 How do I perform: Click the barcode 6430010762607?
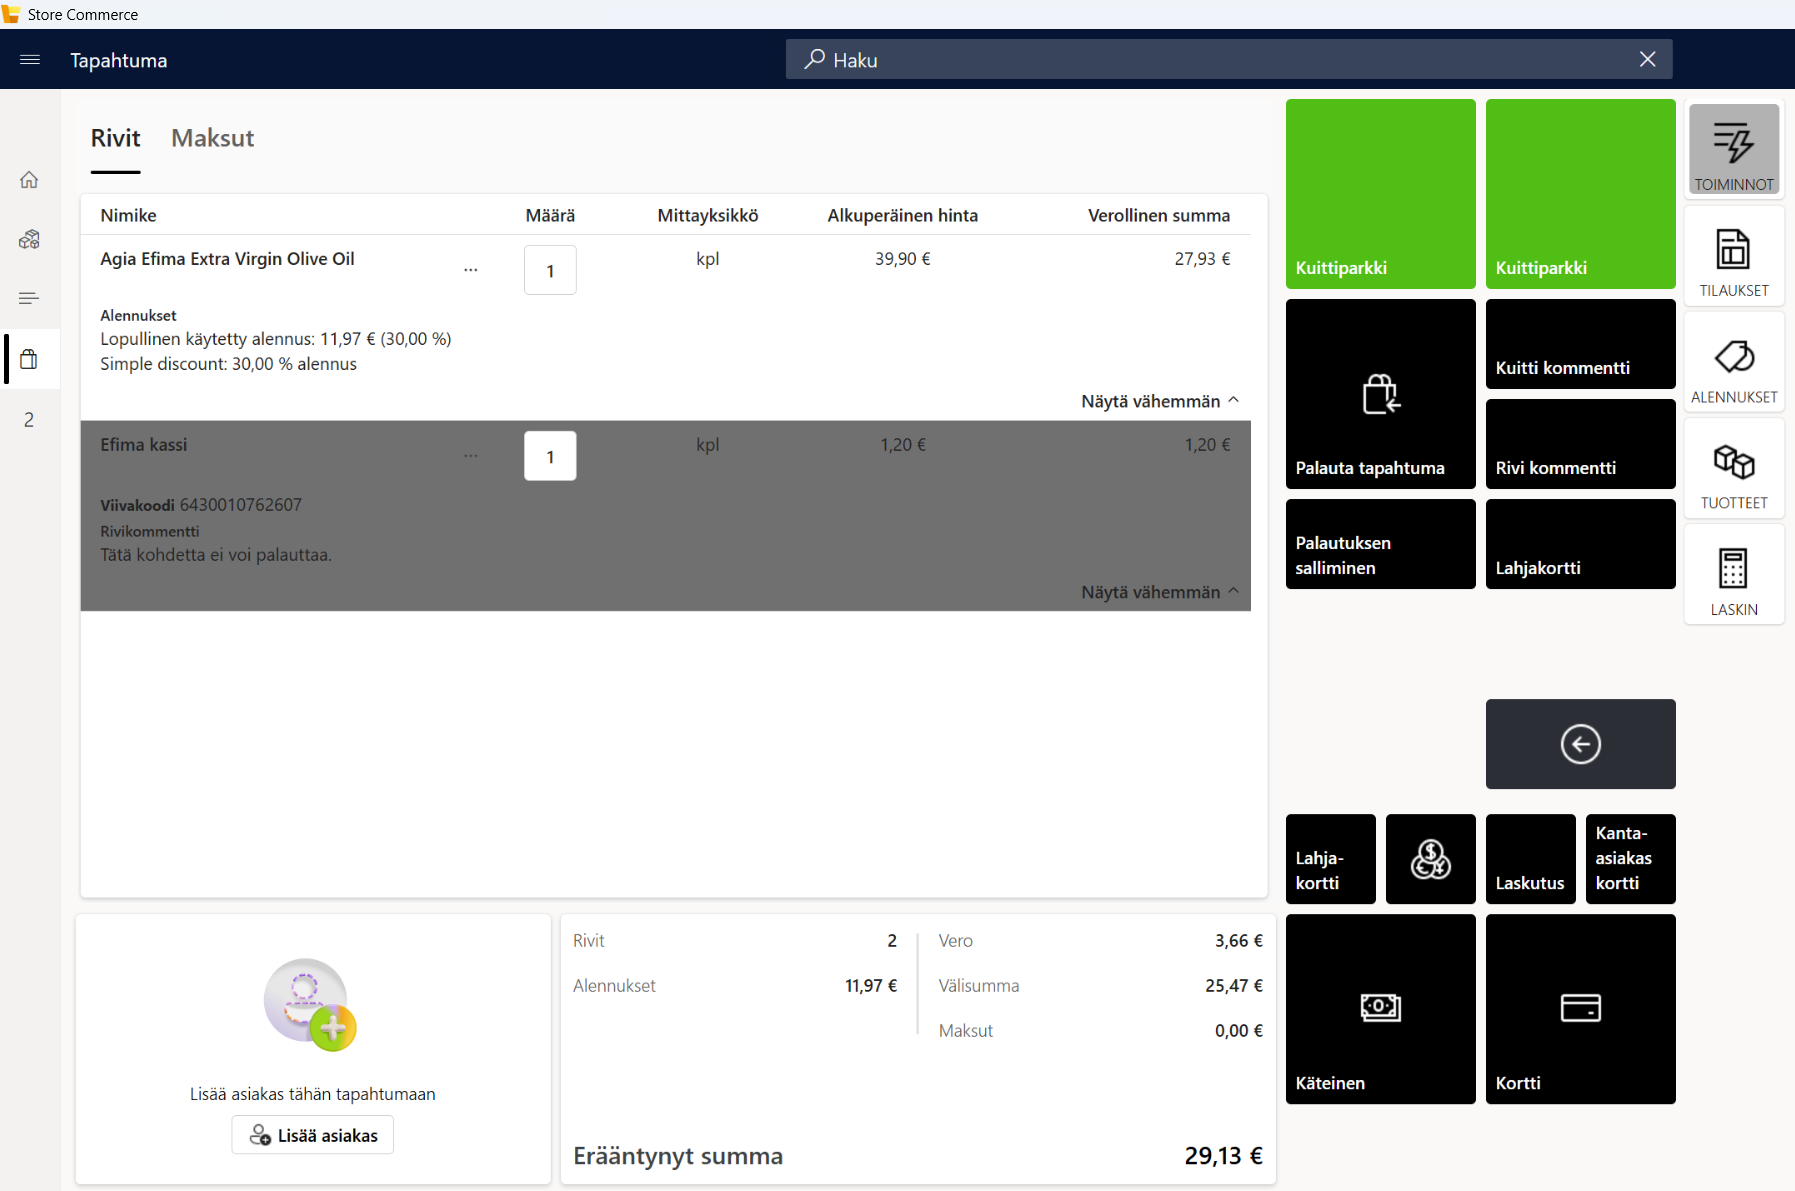tap(241, 505)
